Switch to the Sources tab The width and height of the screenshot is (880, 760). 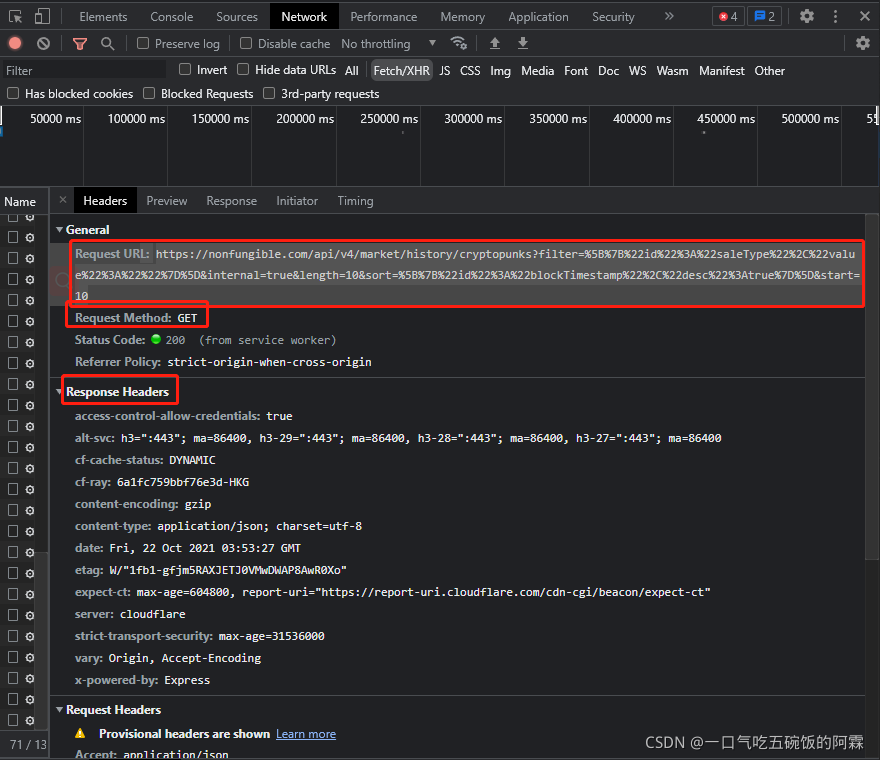[237, 17]
